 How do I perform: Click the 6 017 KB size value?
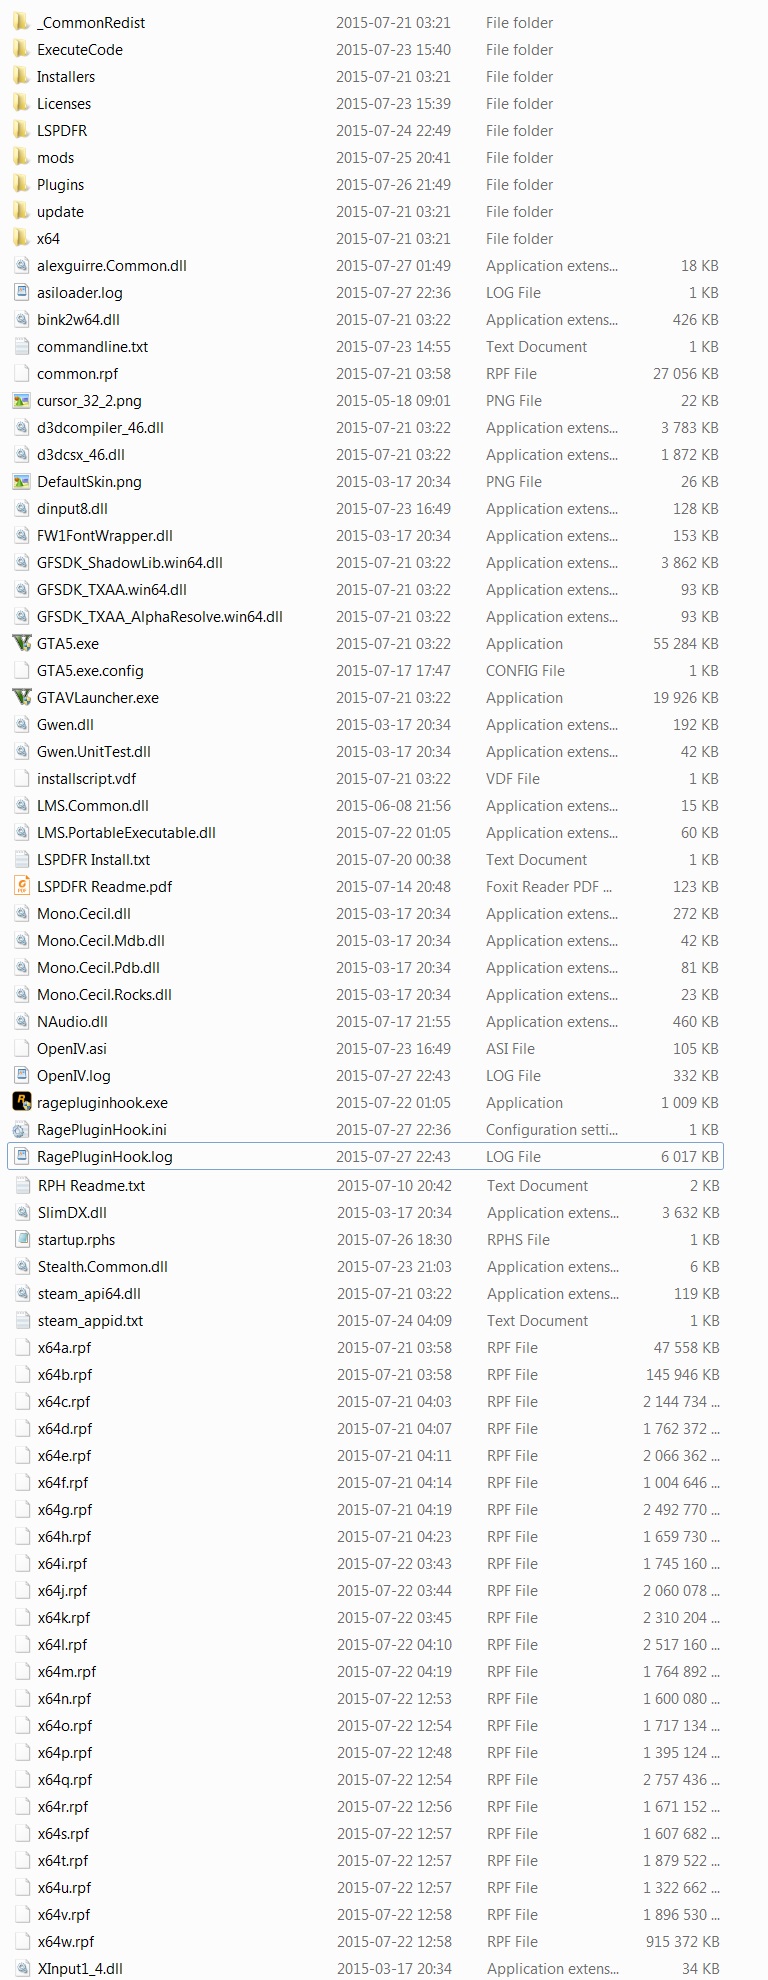pos(690,1157)
